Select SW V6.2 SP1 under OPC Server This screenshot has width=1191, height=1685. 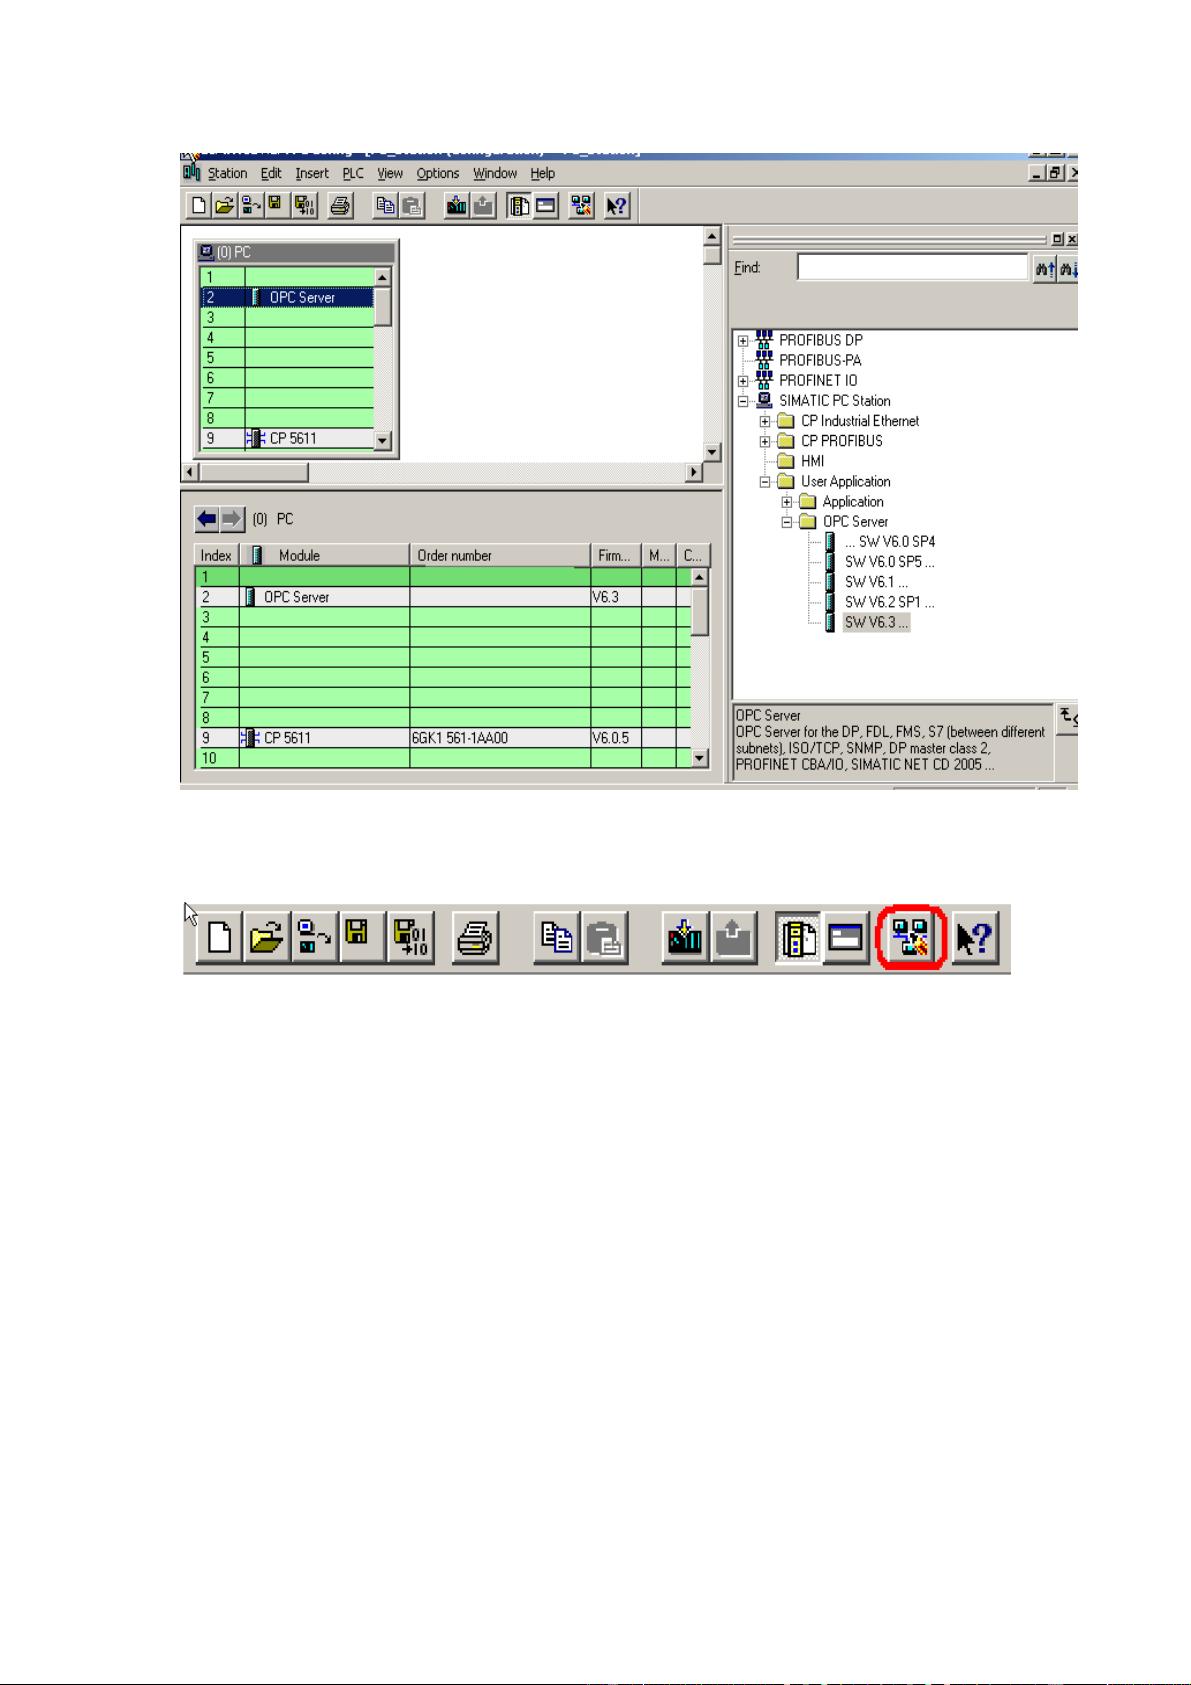889,602
